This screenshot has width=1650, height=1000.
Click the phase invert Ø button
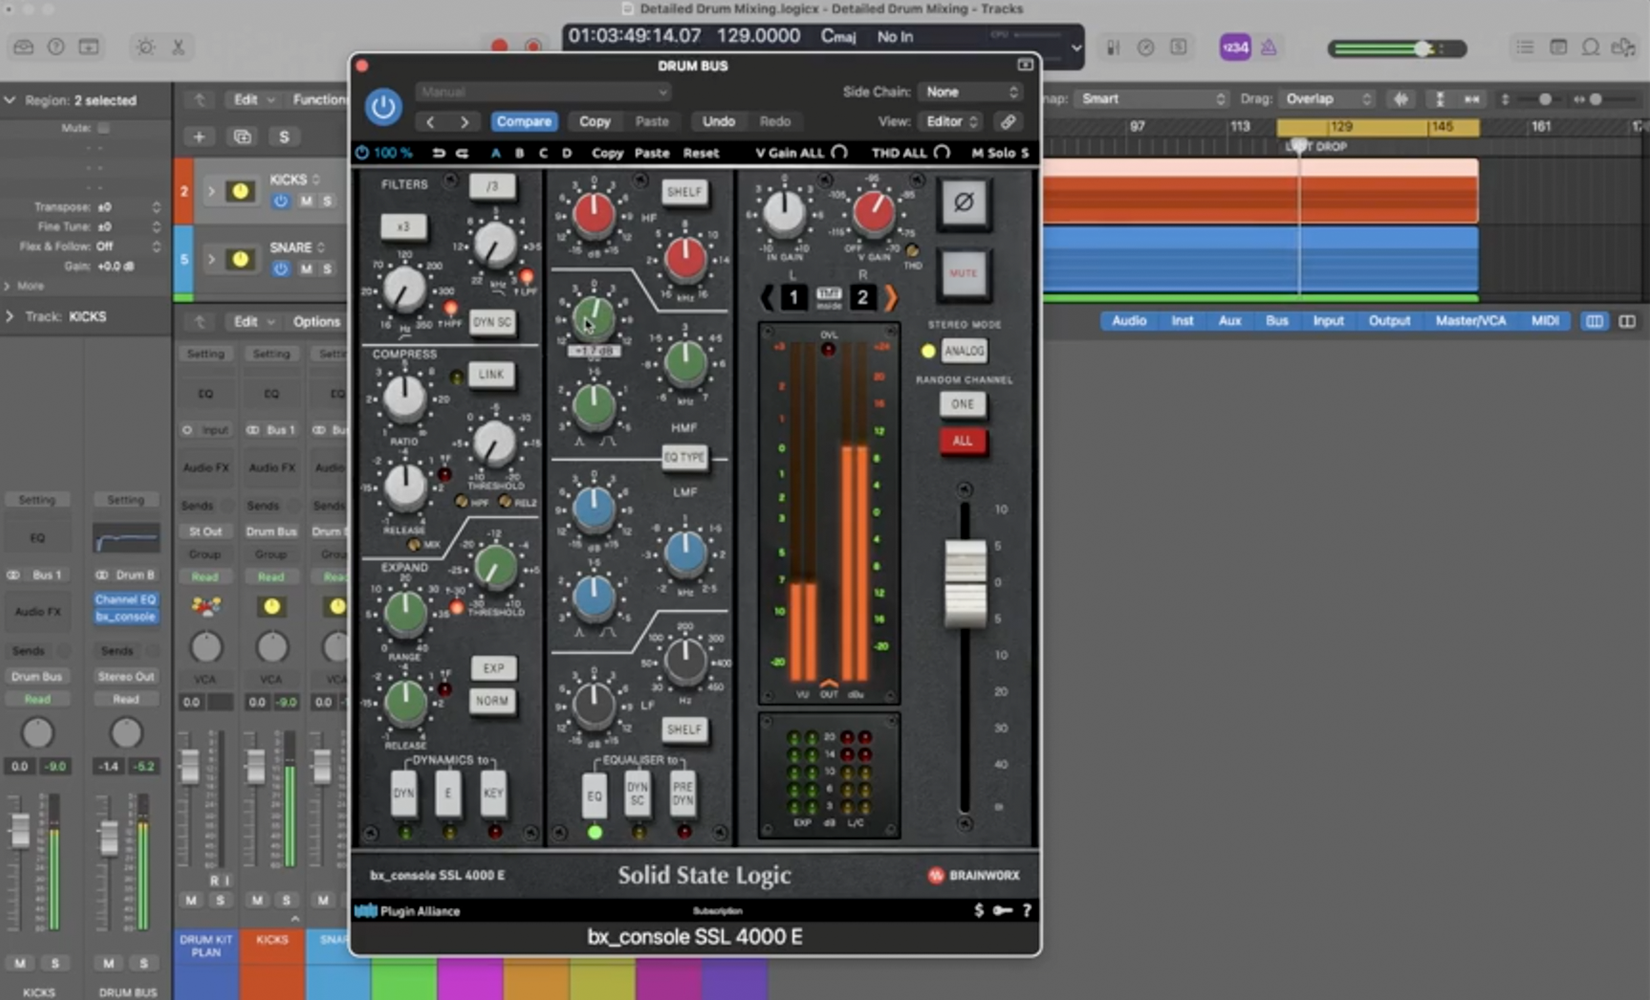963,203
